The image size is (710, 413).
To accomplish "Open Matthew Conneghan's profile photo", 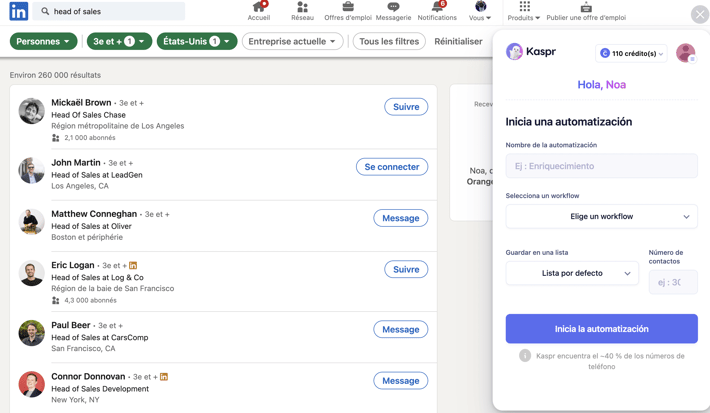I will tap(32, 222).
